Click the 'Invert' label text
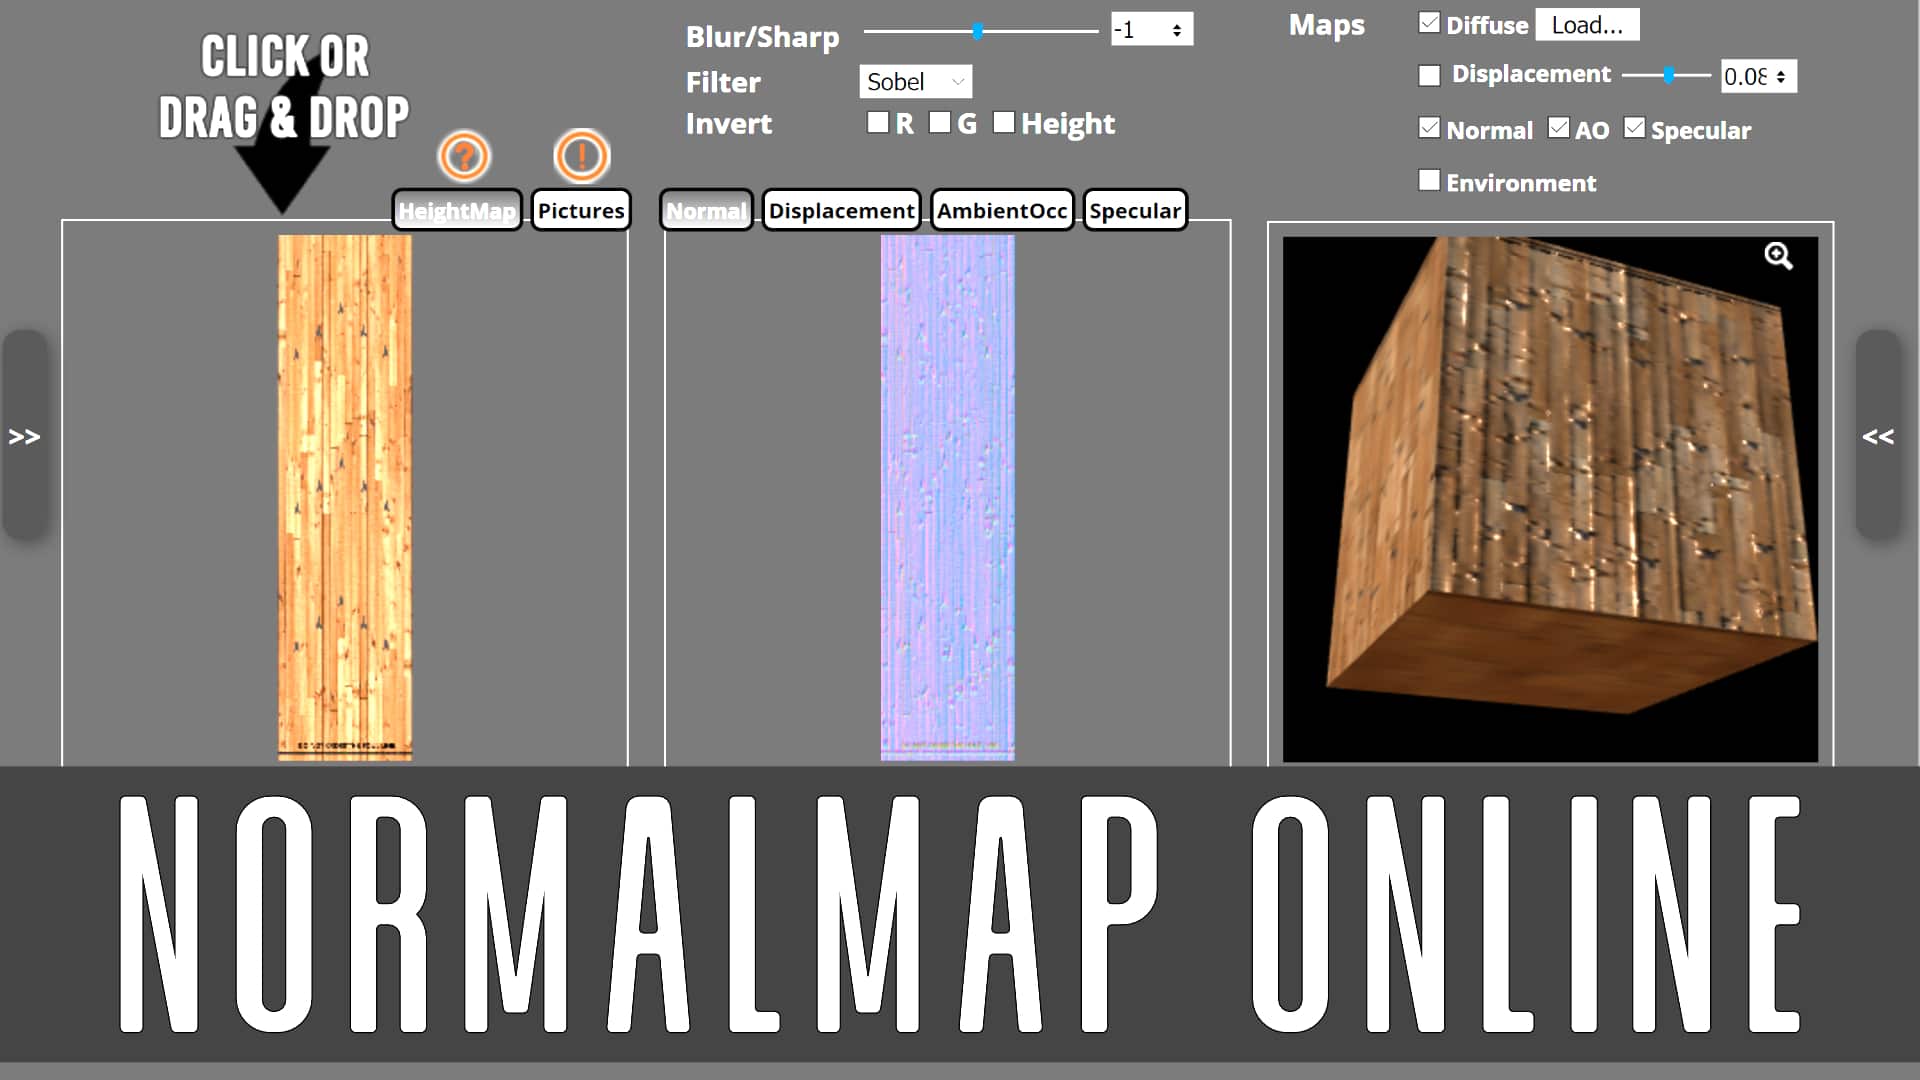 [728, 124]
